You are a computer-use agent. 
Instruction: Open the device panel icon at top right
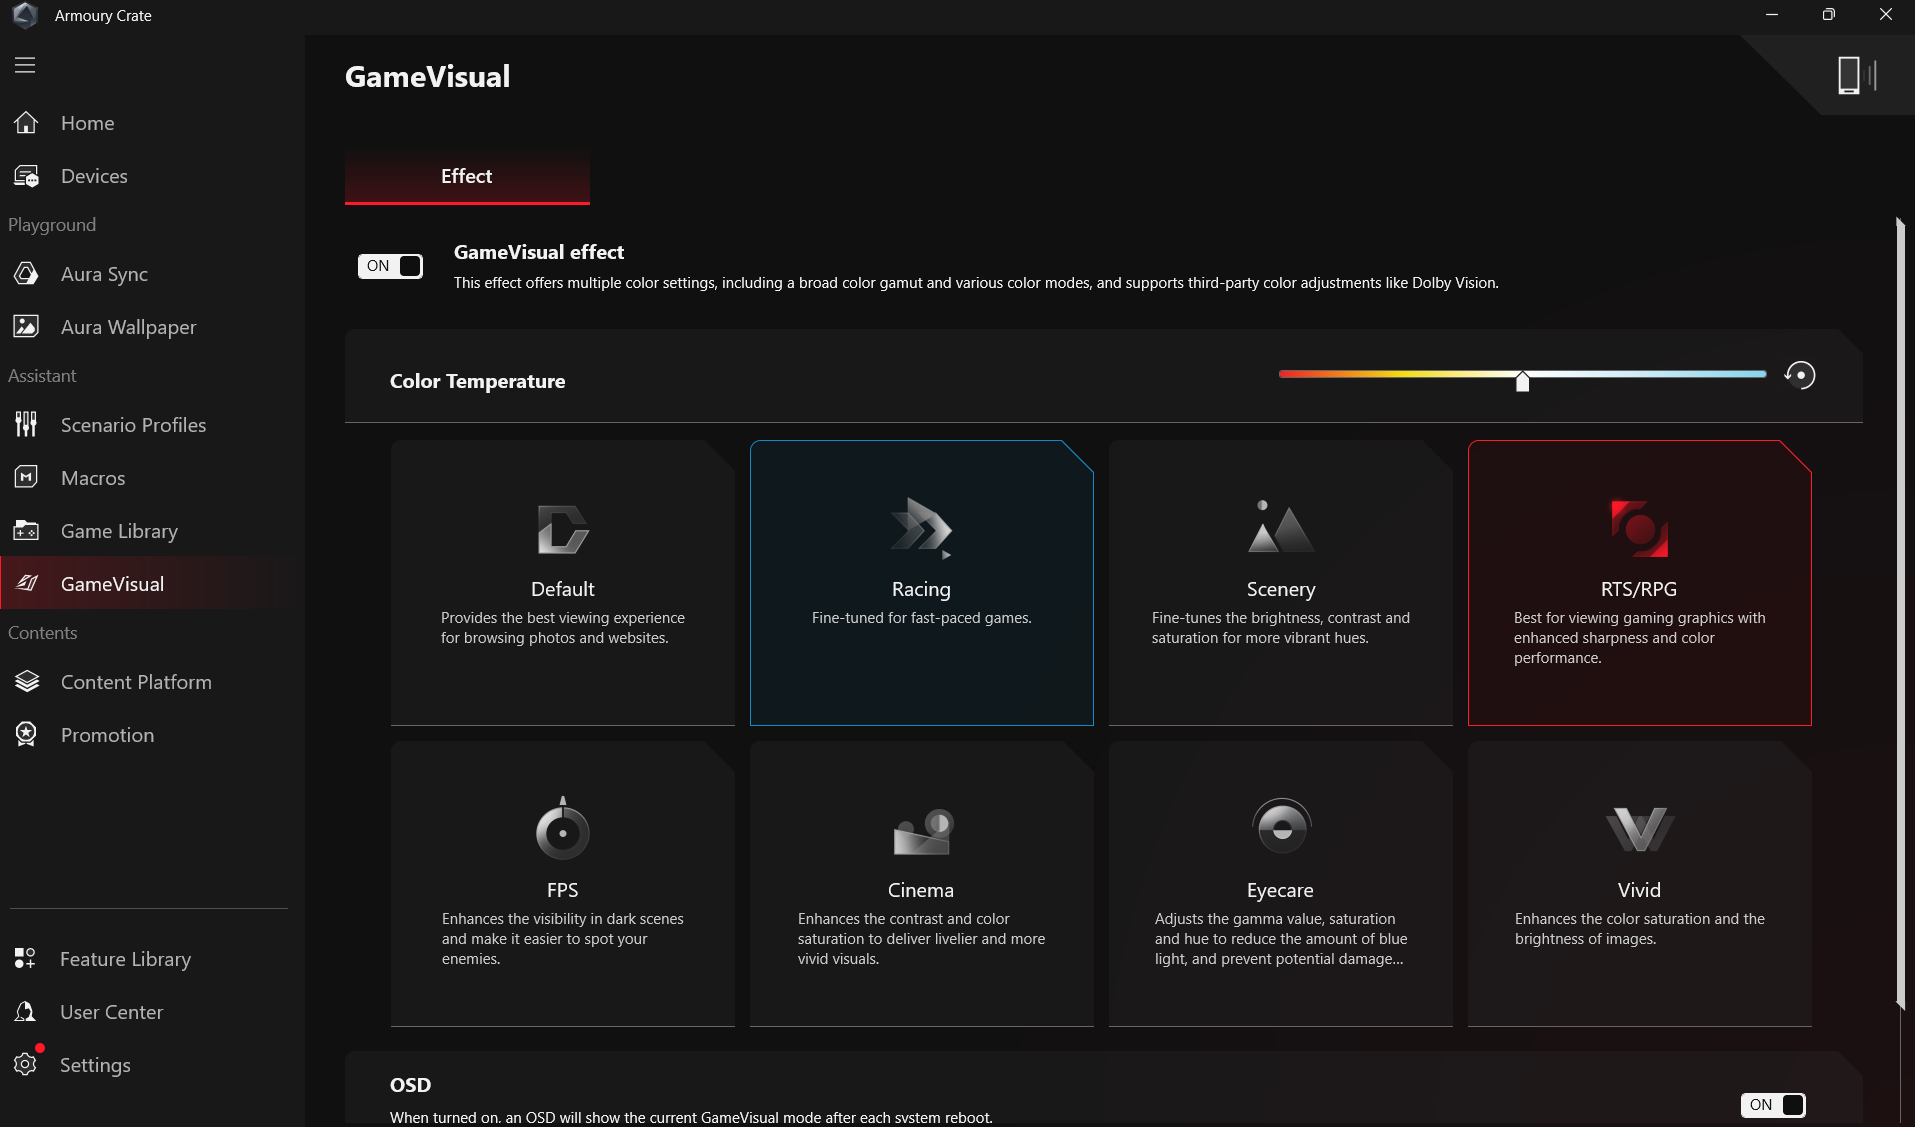[x=1856, y=76]
